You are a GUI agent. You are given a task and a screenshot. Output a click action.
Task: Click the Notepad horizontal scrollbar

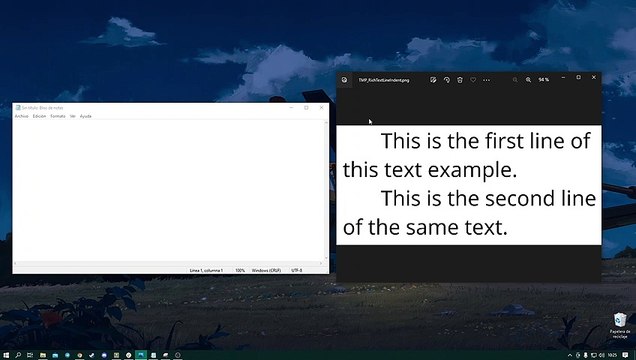pyautogui.click(x=168, y=264)
